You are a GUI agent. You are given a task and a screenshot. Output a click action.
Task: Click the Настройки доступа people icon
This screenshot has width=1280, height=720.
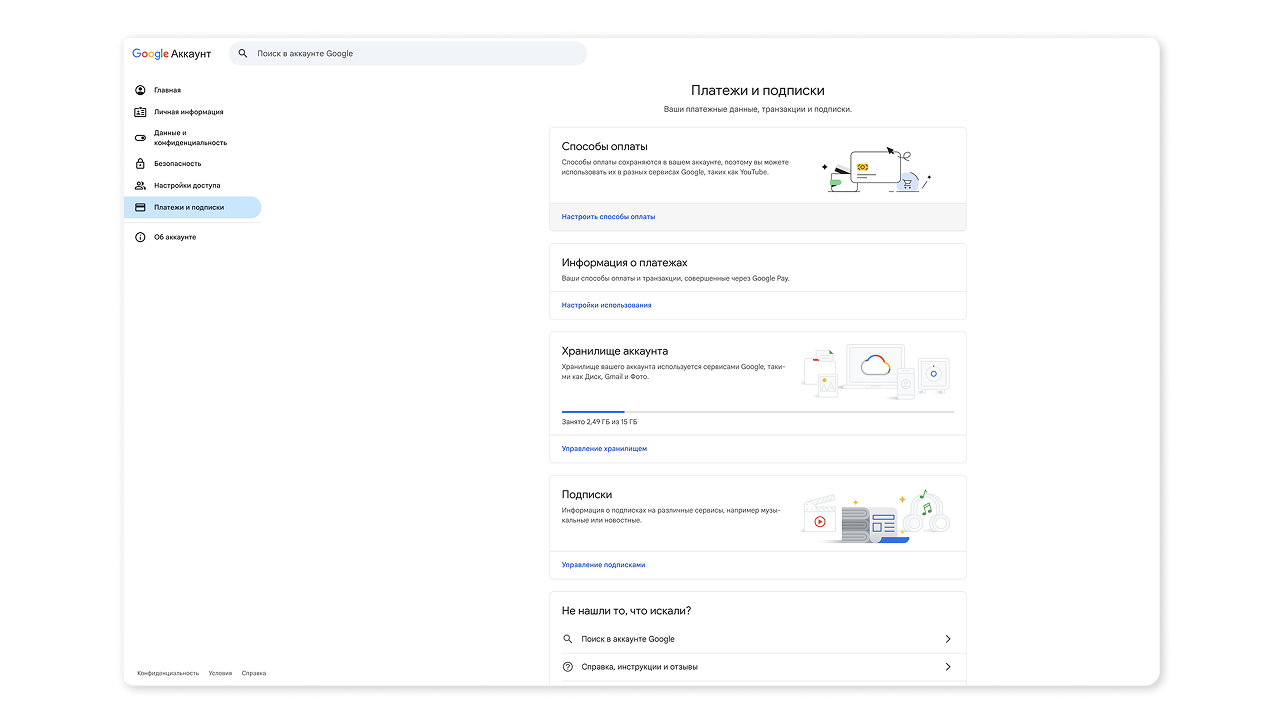pyautogui.click(x=141, y=185)
